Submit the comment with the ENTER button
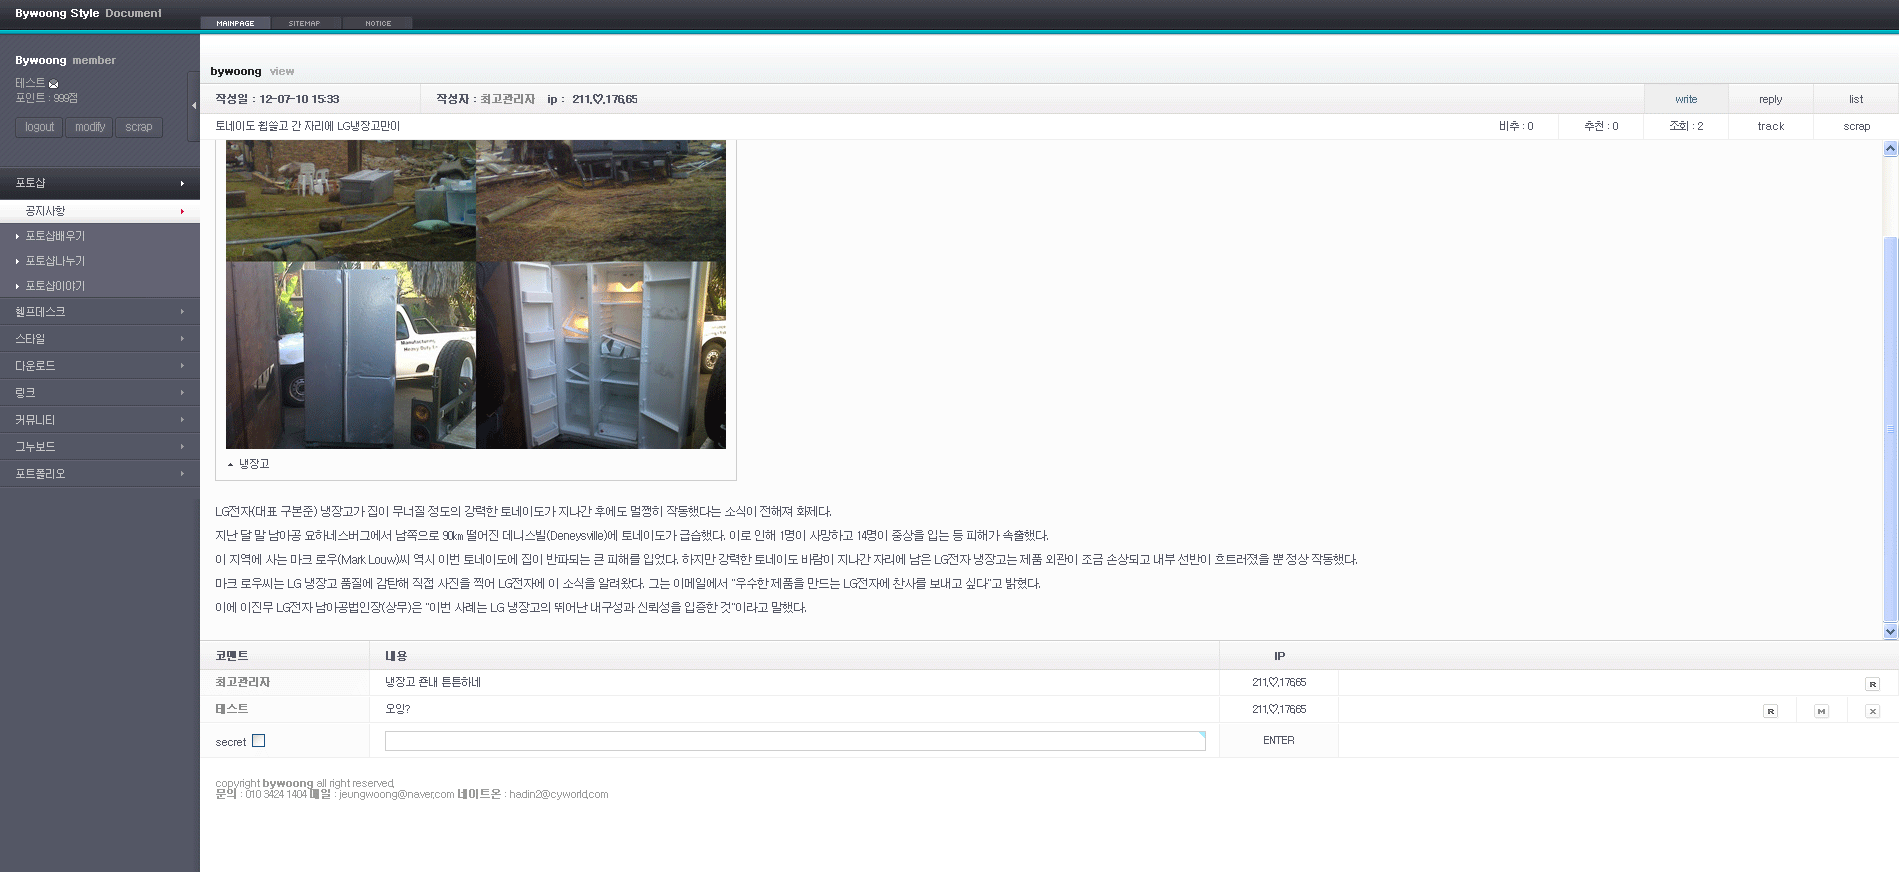1899x872 pixels. coord(1278,741)
